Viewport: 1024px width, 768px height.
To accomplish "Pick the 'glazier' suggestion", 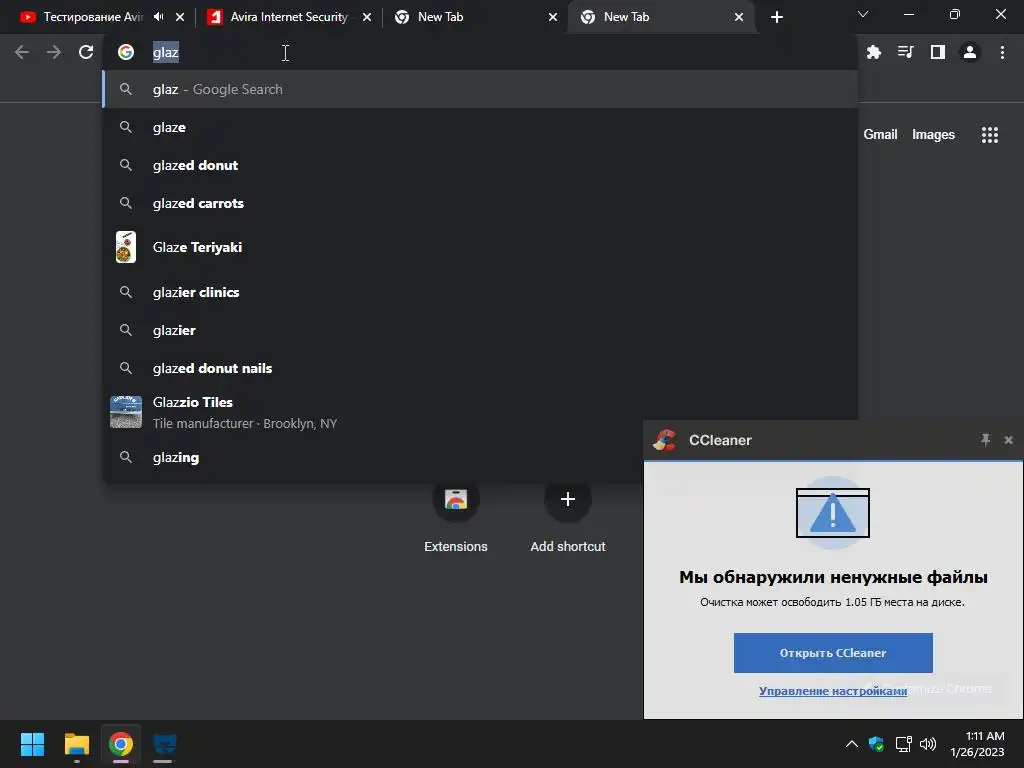I will (480, 330).
